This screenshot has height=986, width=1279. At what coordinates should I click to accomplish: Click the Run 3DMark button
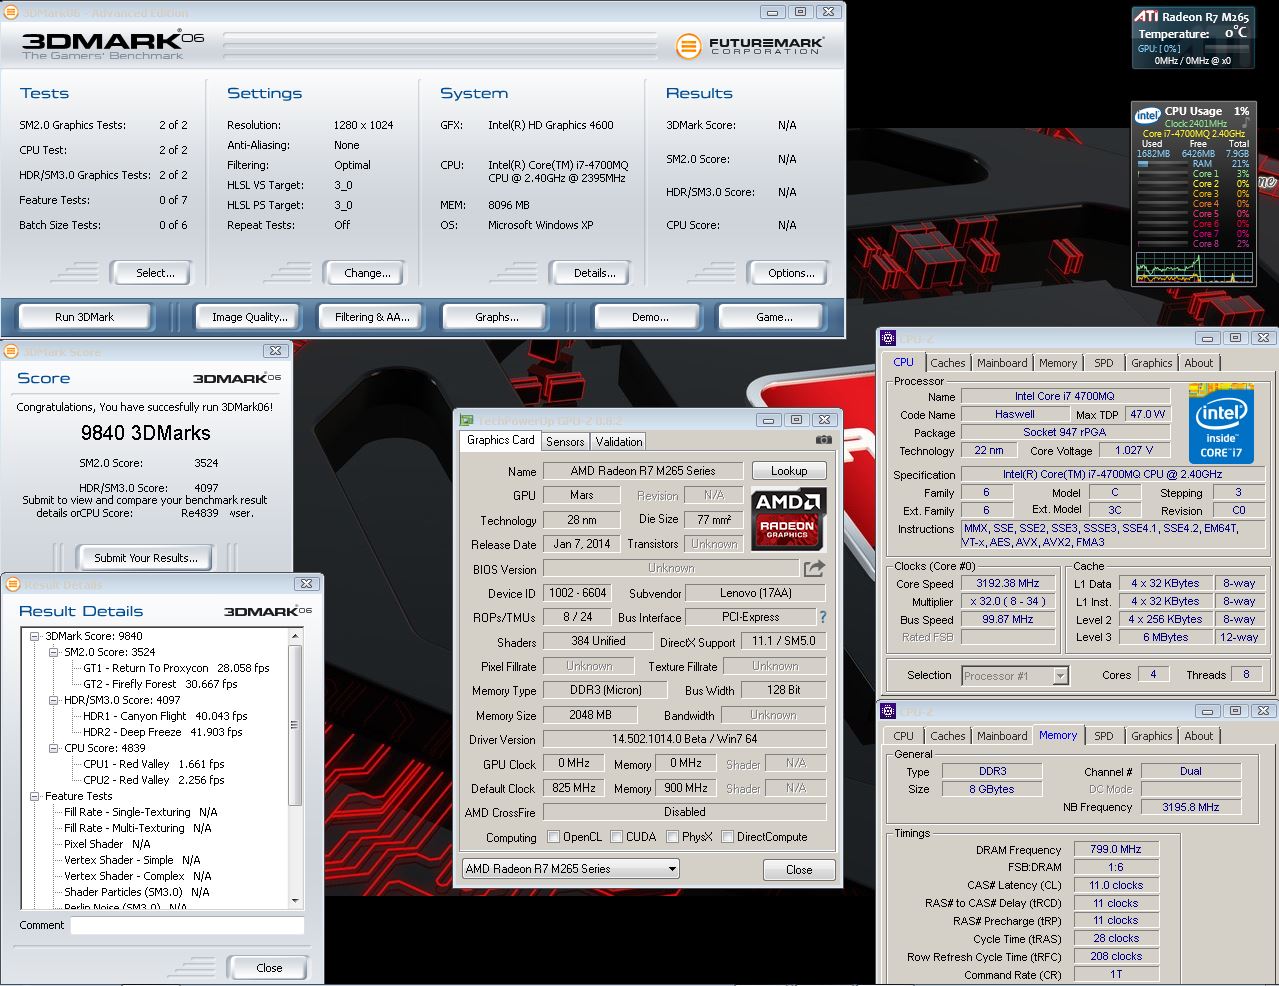pyautogui.click(x=85, y=317)
